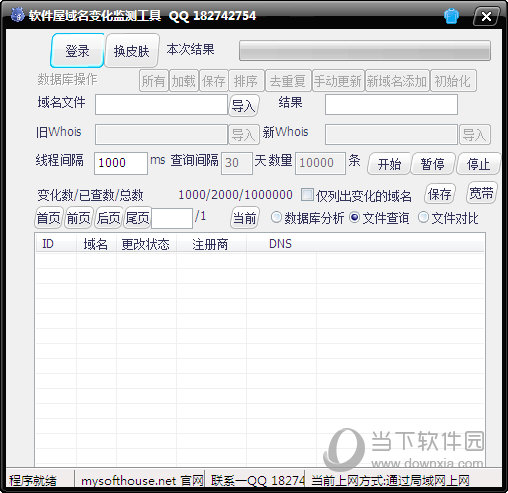Image resolution: width=508 pixels, height=493 pixels.
Task: Click the 初始化 initialize button
Action: pyautogui.click(x=453, y=81)
